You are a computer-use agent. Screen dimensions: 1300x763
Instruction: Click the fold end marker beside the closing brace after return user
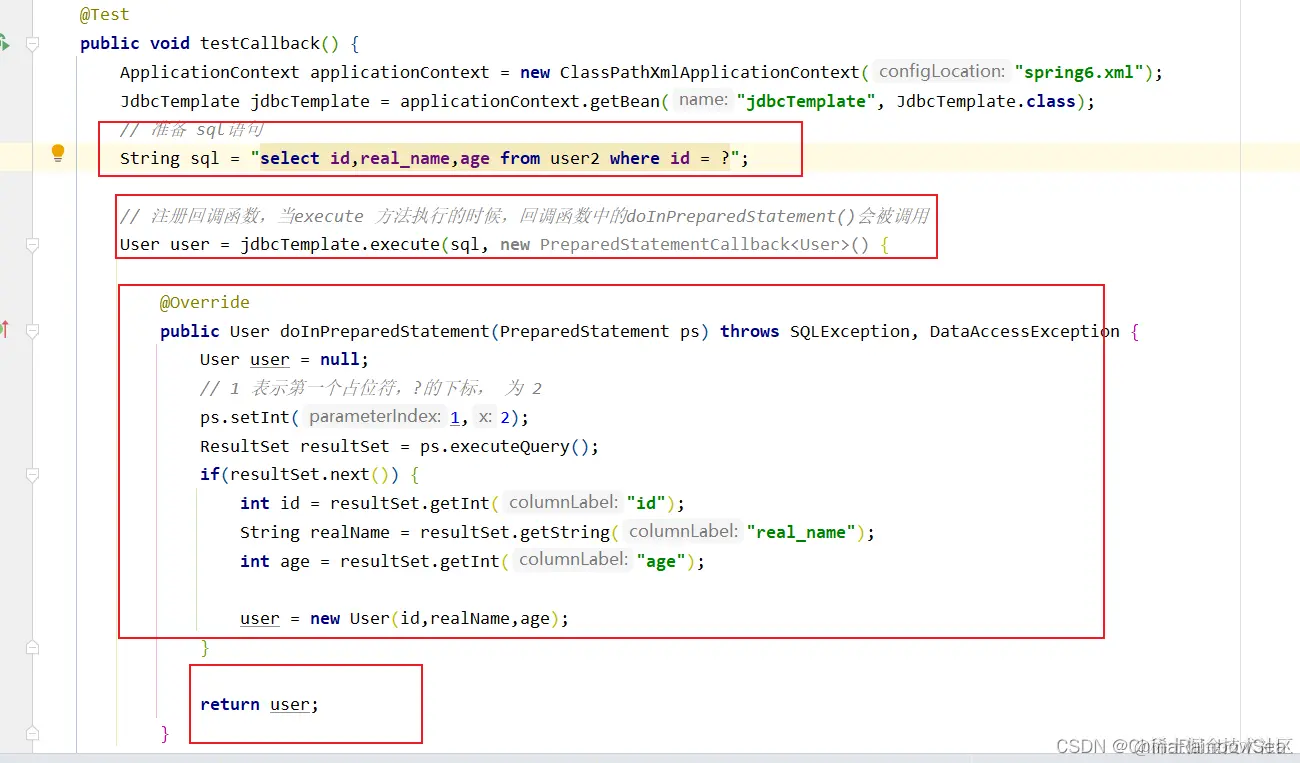32,734
